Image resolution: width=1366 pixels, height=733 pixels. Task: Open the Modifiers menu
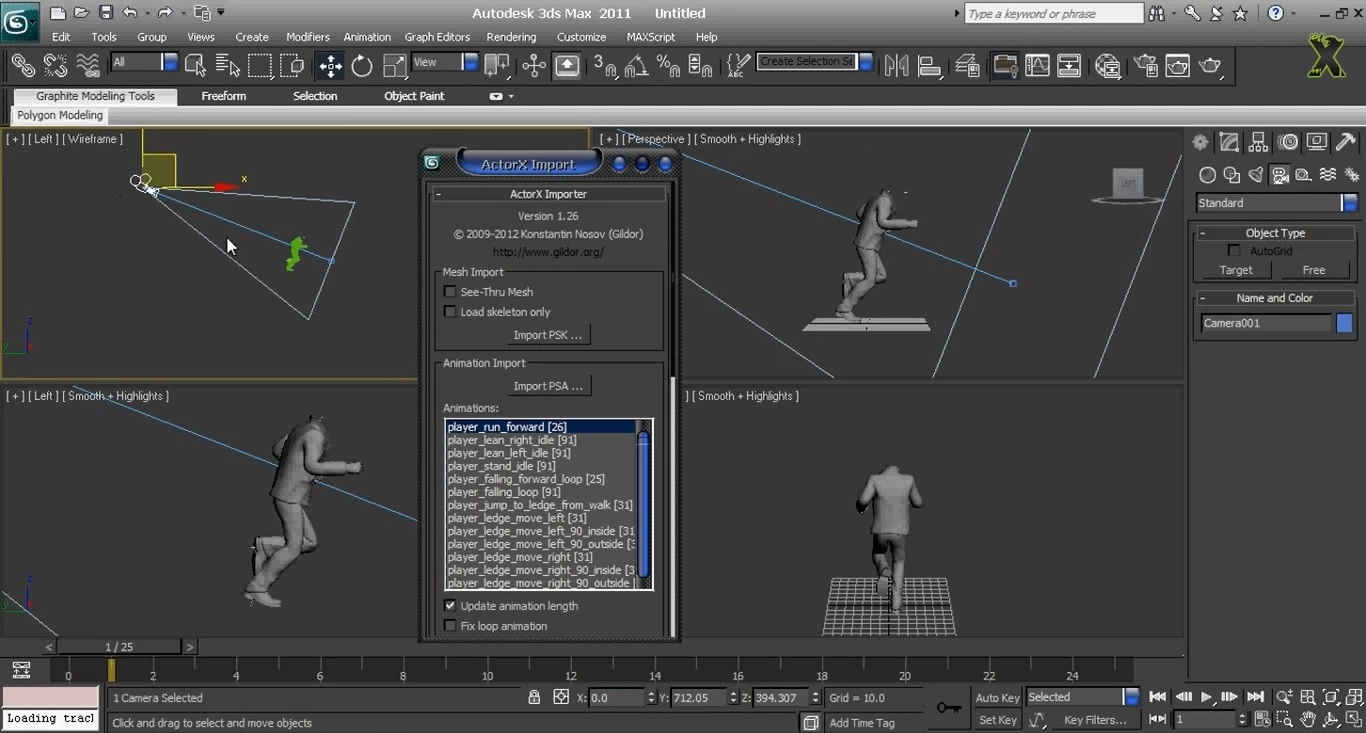coord(307,37)
